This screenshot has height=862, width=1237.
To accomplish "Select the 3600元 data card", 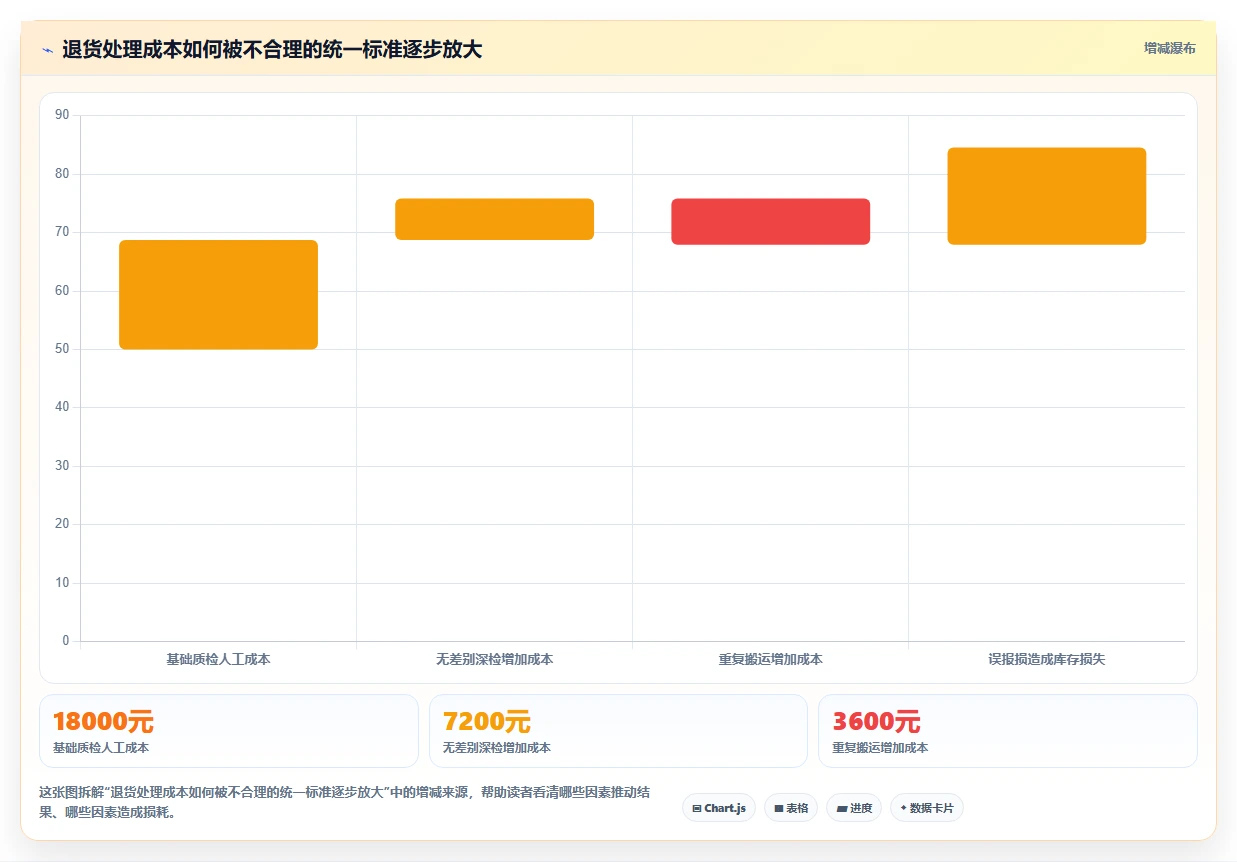I will coord(1007,731).
